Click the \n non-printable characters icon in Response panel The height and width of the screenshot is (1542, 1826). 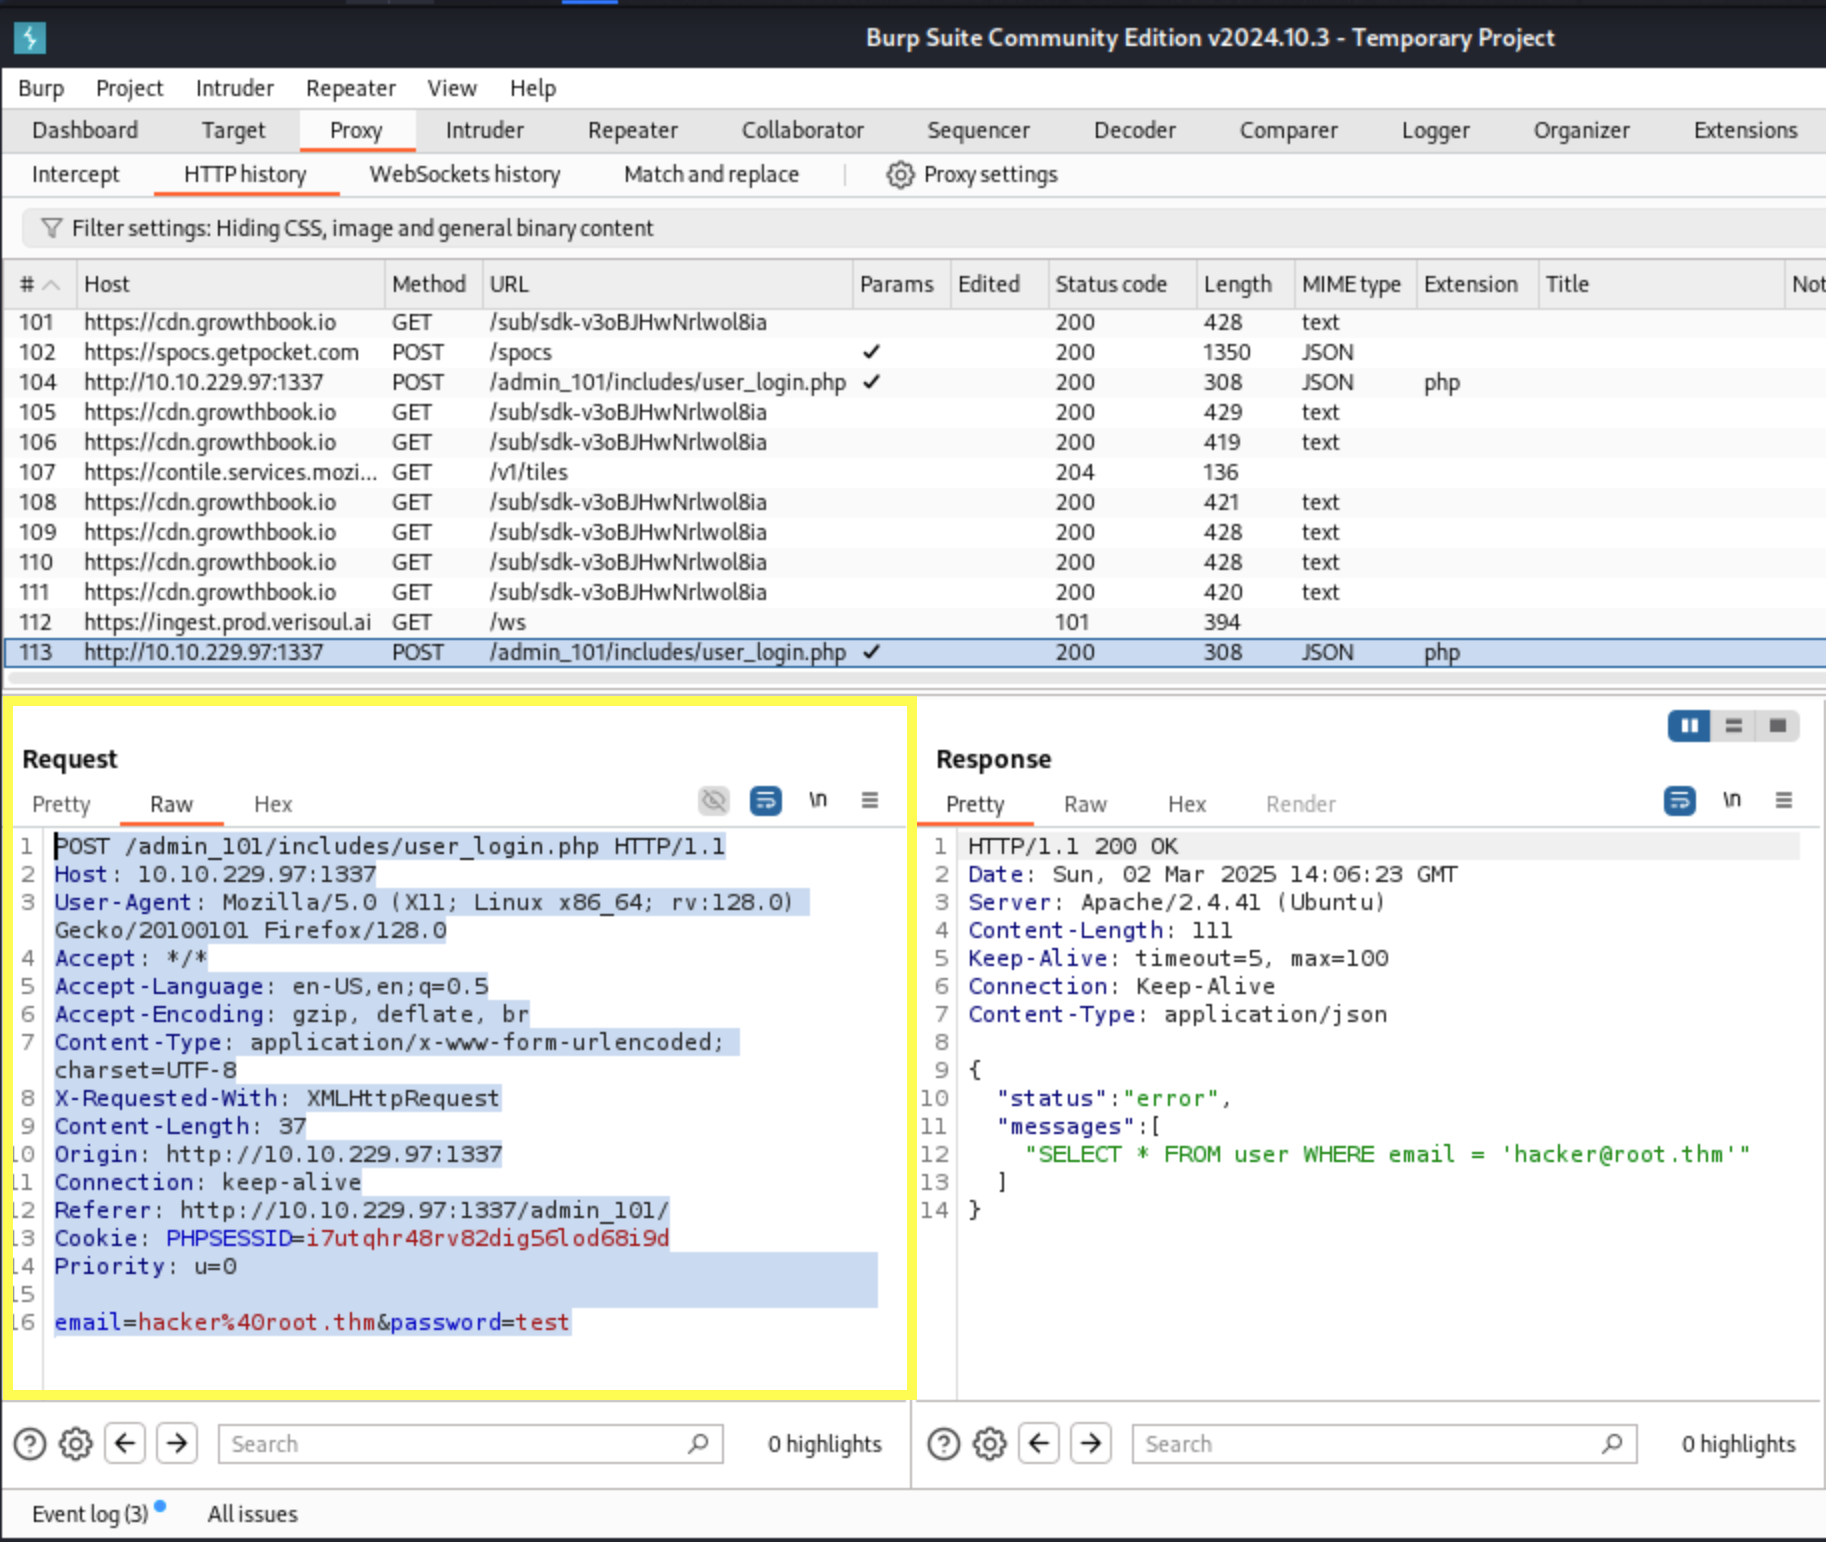coord(1732,800)
